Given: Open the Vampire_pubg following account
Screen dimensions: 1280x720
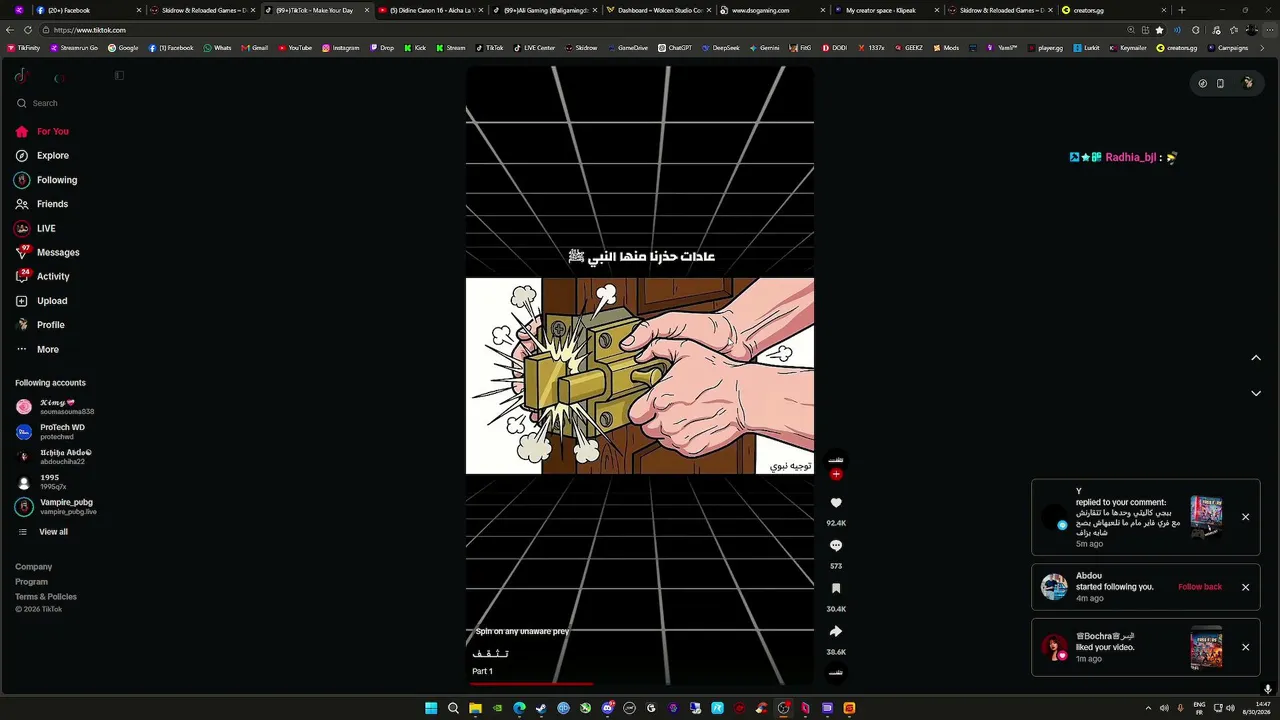Looking at the screenshot, I should click(x=57, y=507).
